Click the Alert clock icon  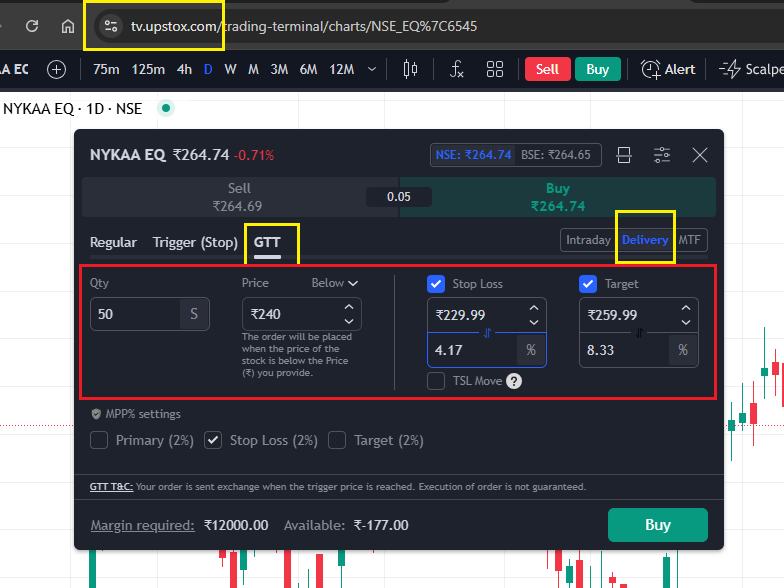[651, 69]
